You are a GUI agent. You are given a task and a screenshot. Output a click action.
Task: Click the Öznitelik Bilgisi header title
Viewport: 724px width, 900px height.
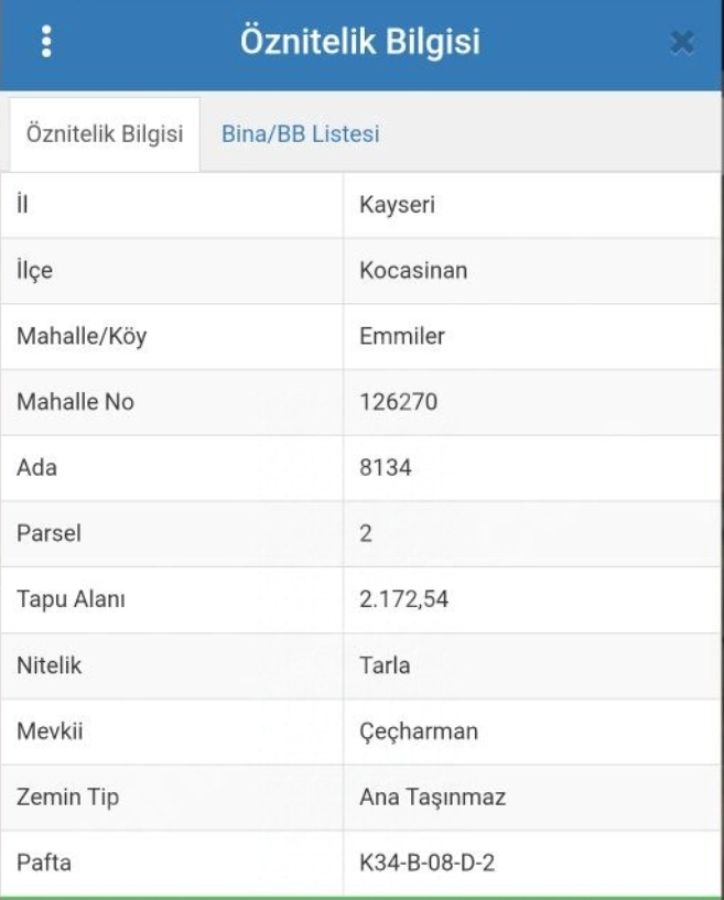(360, 42)
